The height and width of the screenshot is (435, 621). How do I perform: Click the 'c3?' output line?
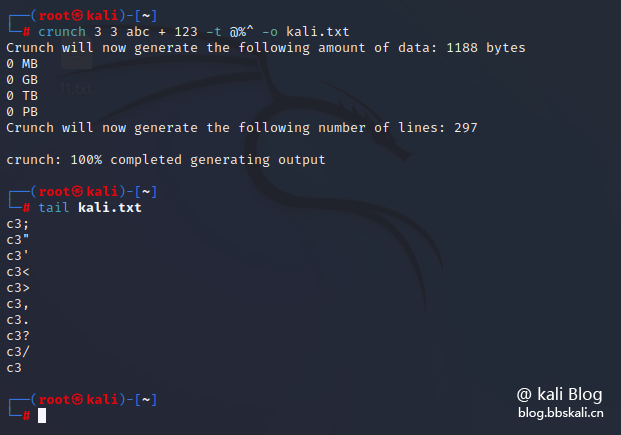18,335
